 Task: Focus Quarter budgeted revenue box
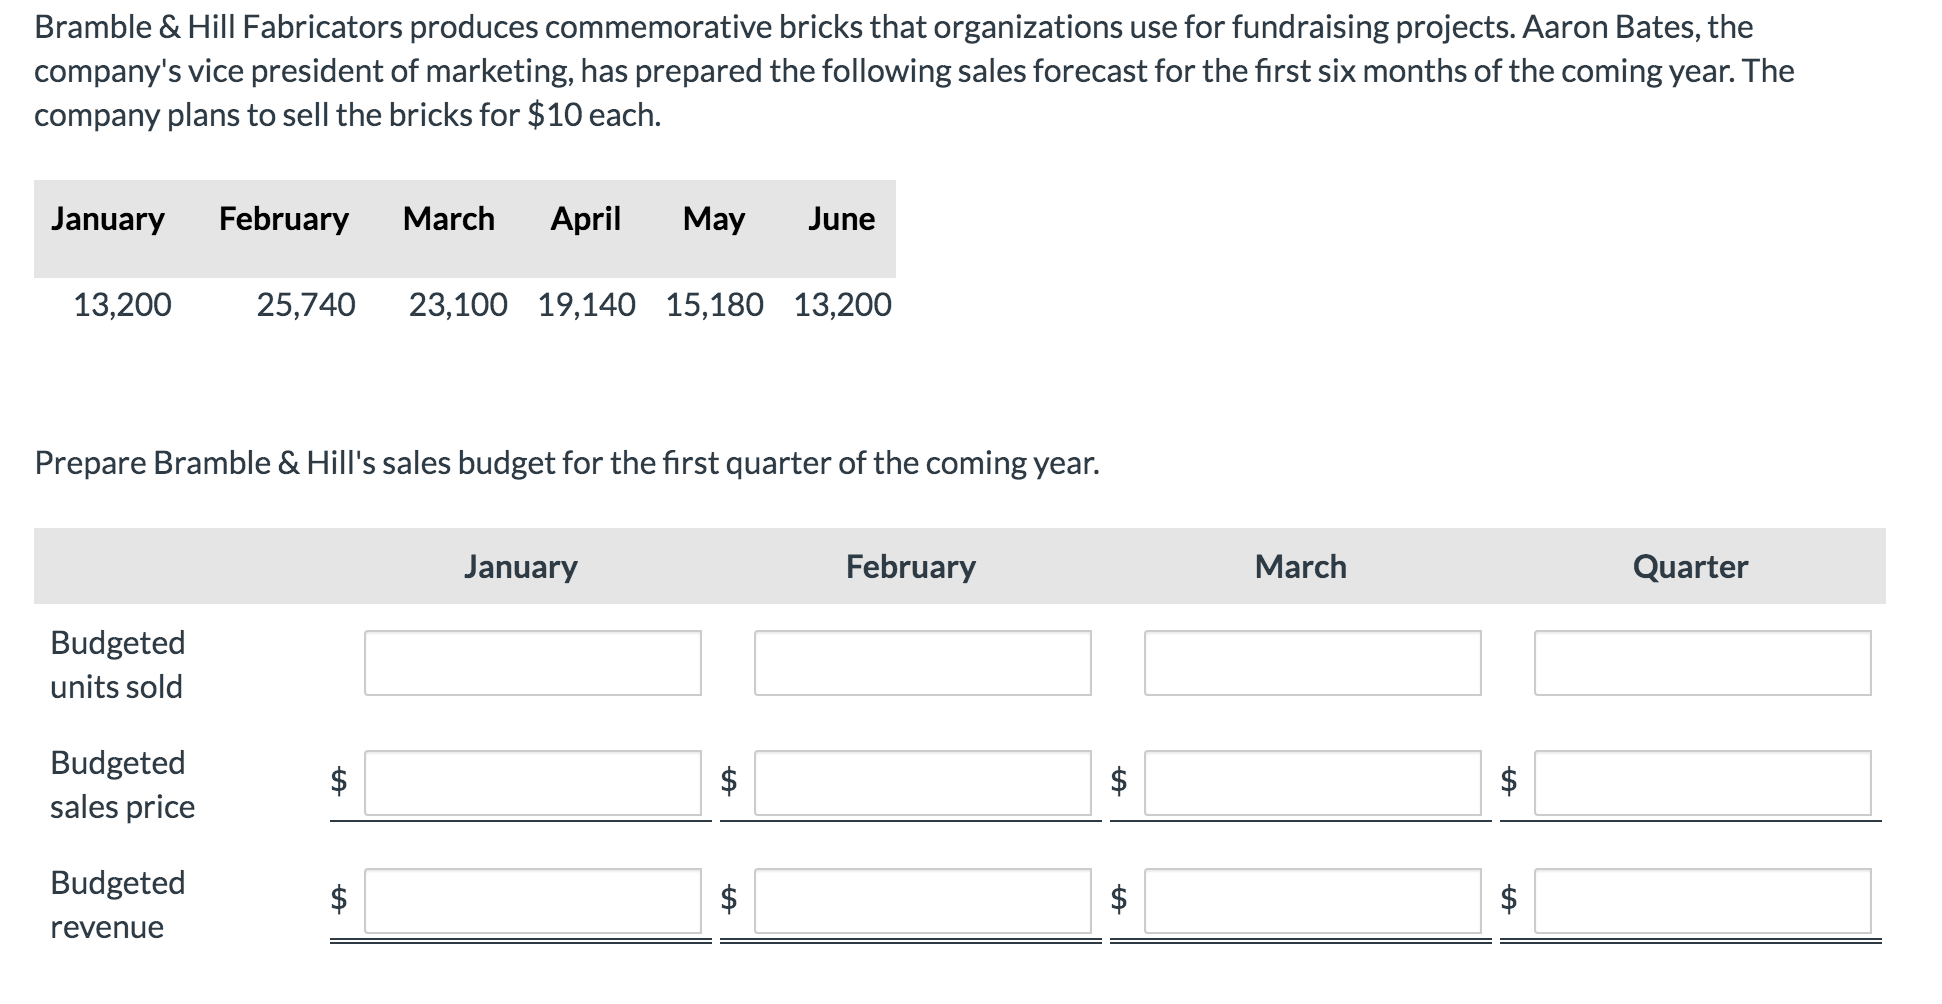[x=1702, y=901]
